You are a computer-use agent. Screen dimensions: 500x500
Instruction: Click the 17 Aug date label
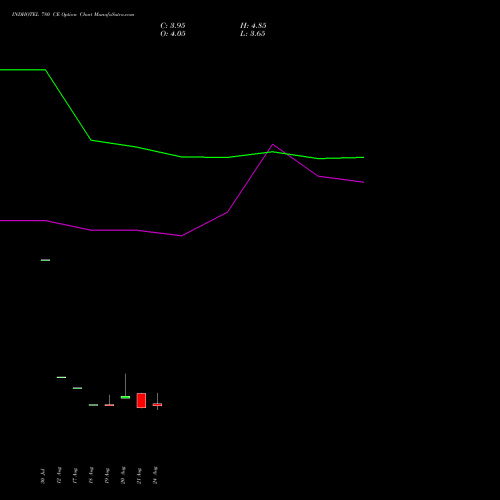tap(75, 476)
